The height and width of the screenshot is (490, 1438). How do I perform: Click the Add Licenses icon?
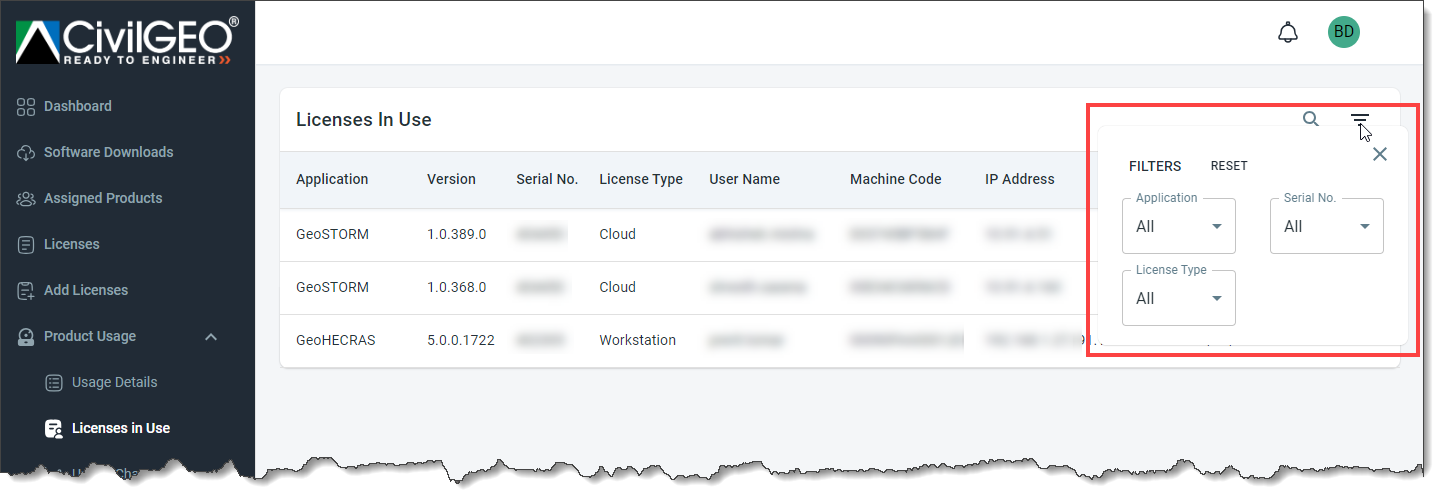(26, 290)
